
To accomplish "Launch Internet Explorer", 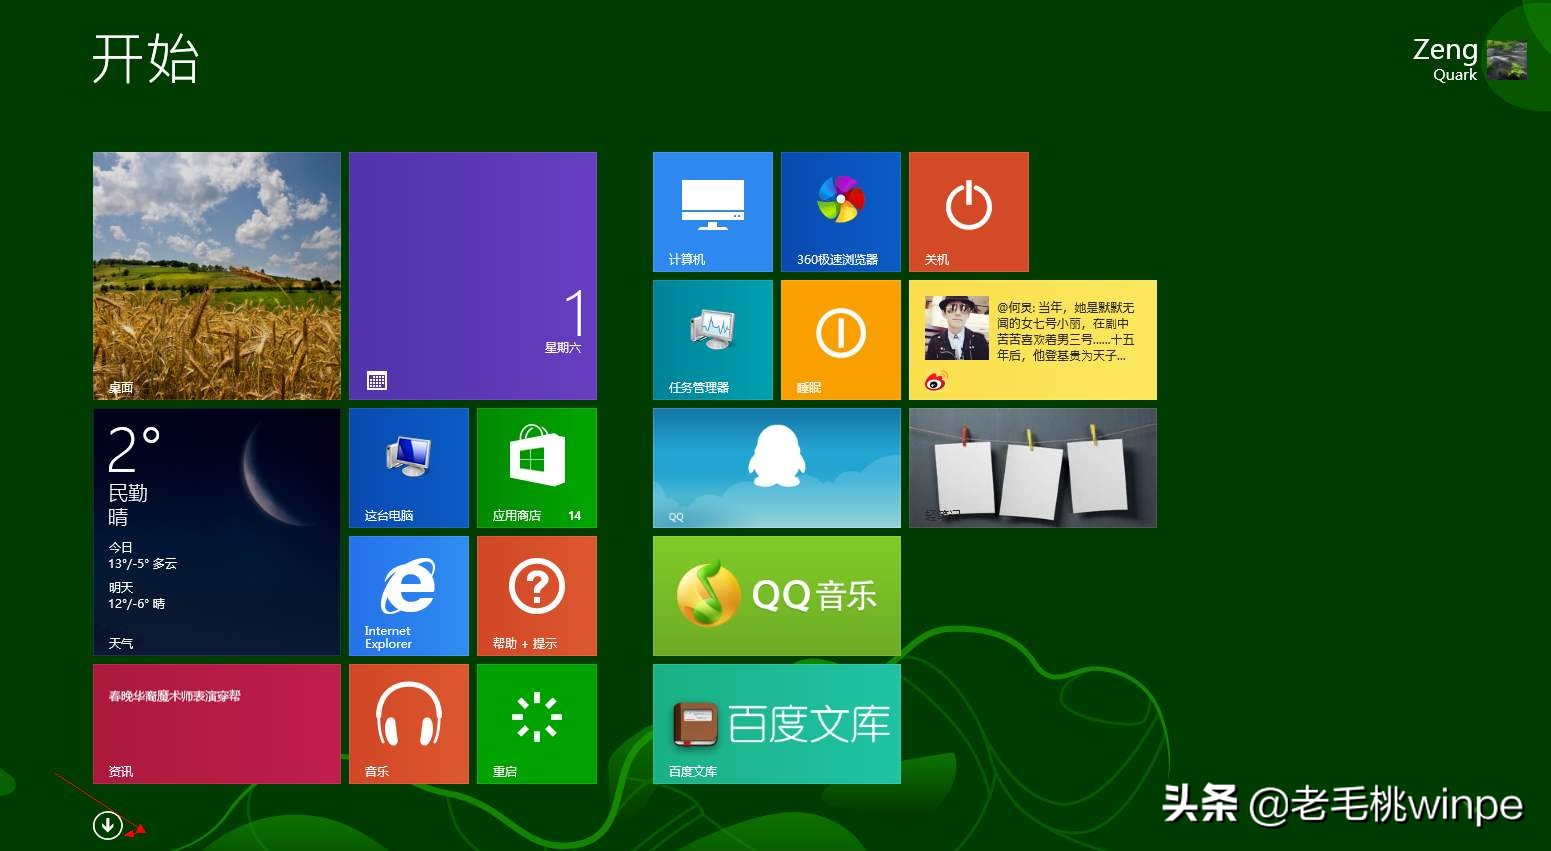I will tap(408, 596).
